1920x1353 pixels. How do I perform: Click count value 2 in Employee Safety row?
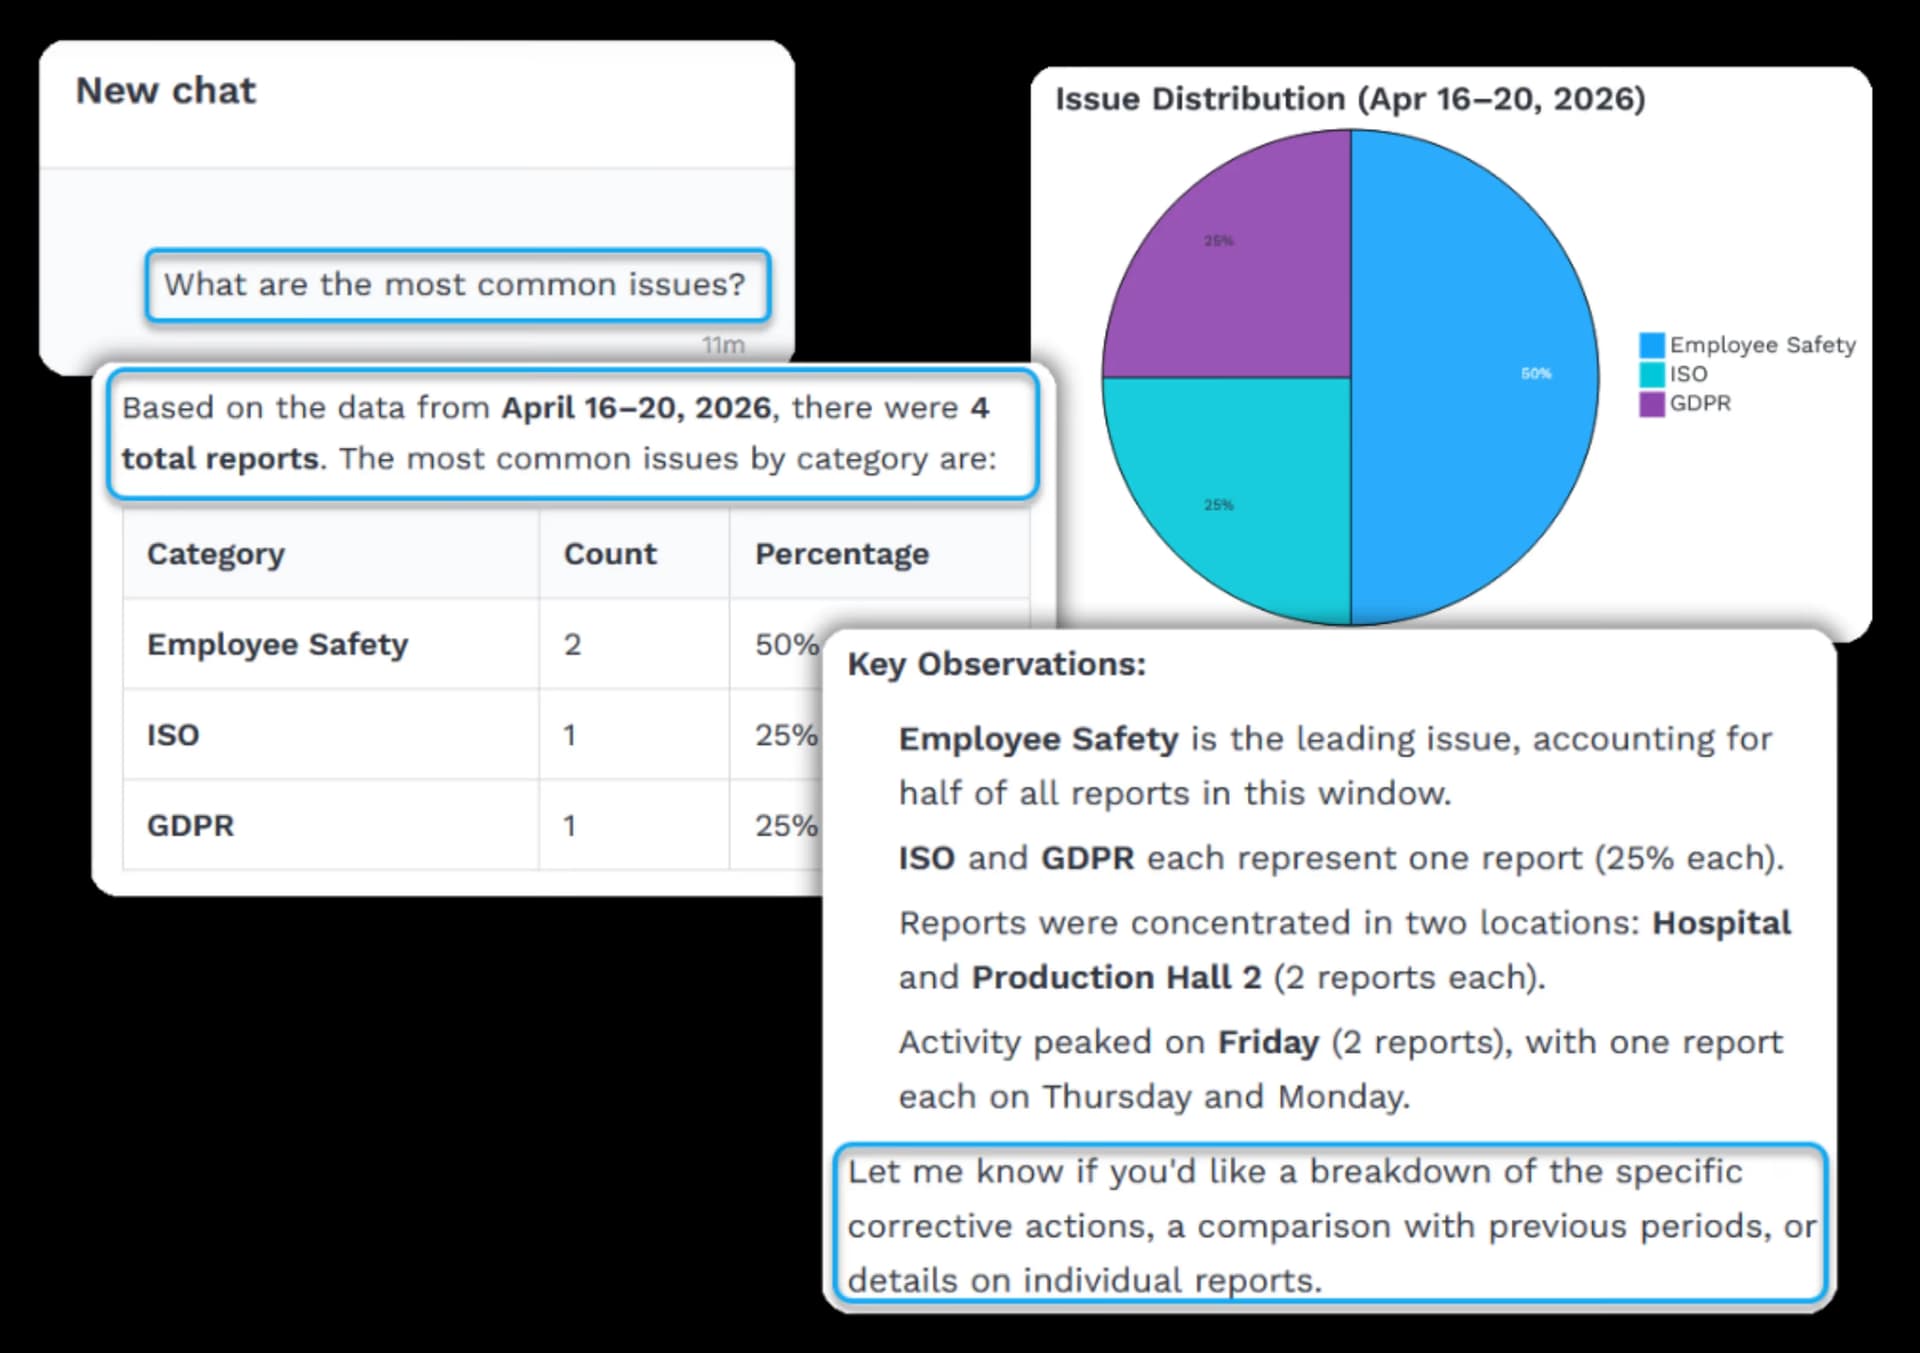coord(572,645)
